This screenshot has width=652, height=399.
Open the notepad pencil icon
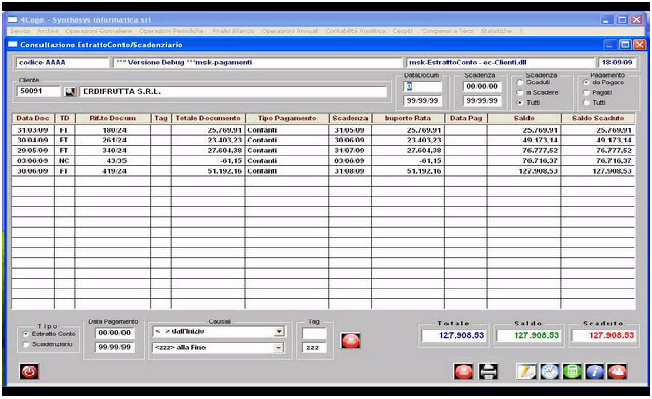526,371
